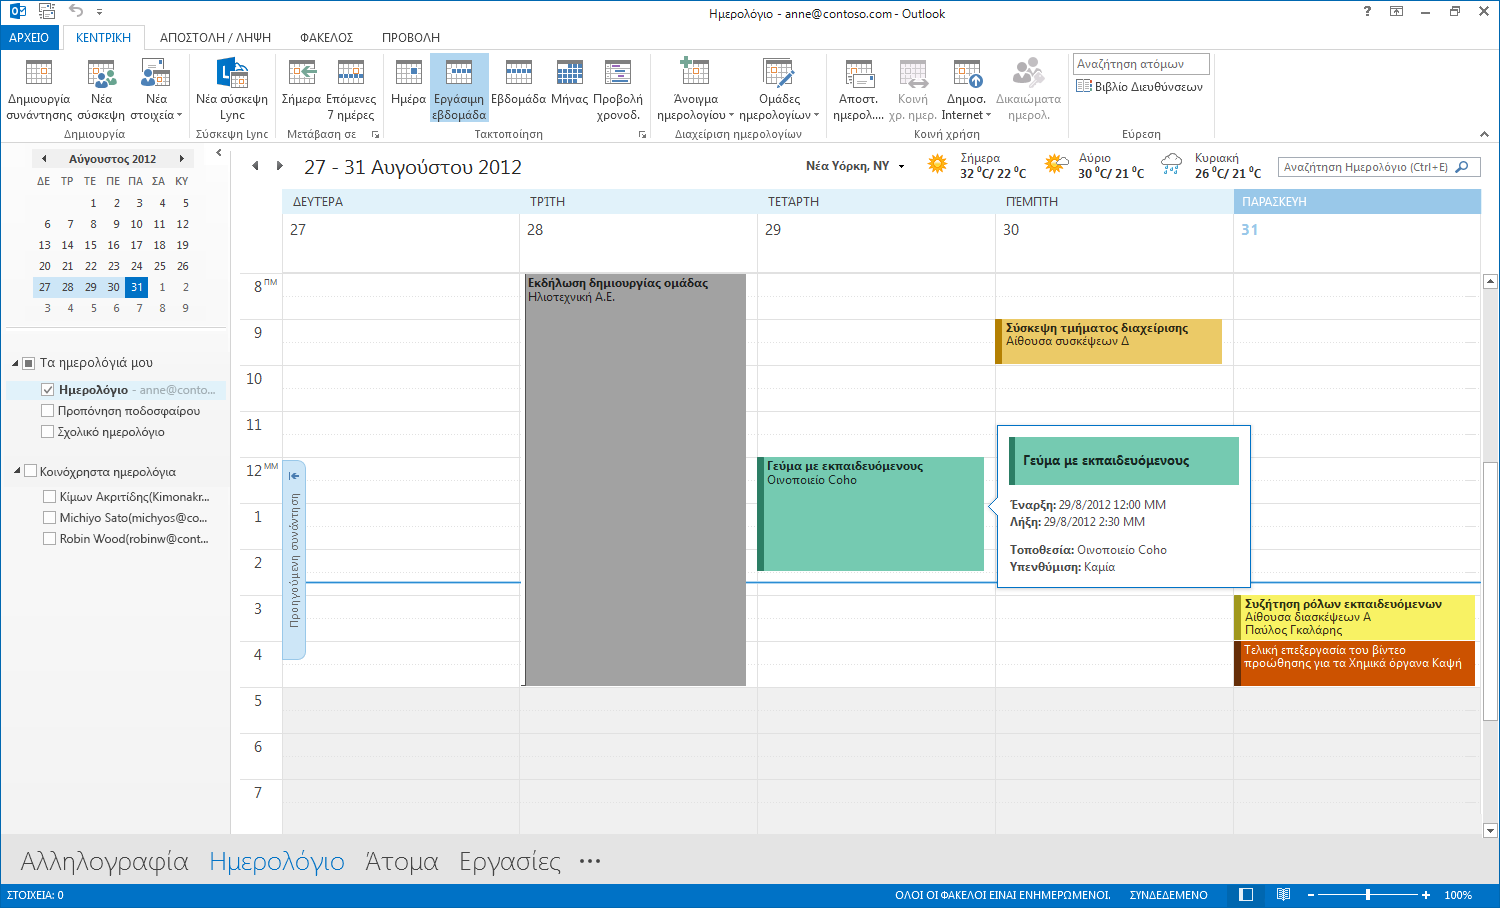Toggle Κοινόχρηστα ημερολόγια group checkbox

(30, 471)
